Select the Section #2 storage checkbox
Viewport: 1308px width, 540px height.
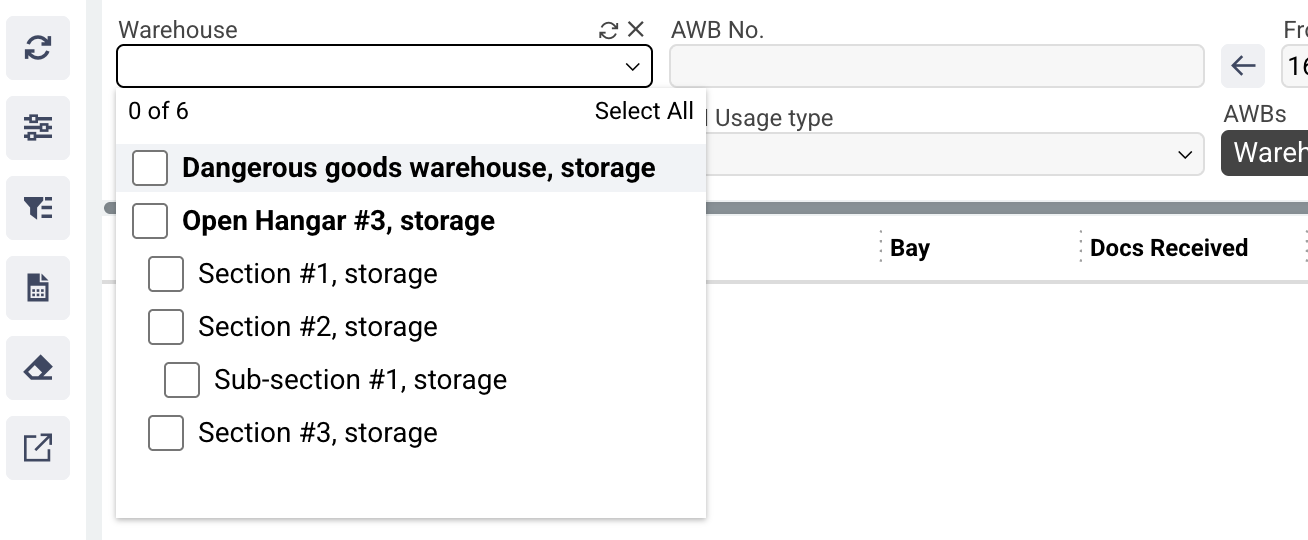166,327
